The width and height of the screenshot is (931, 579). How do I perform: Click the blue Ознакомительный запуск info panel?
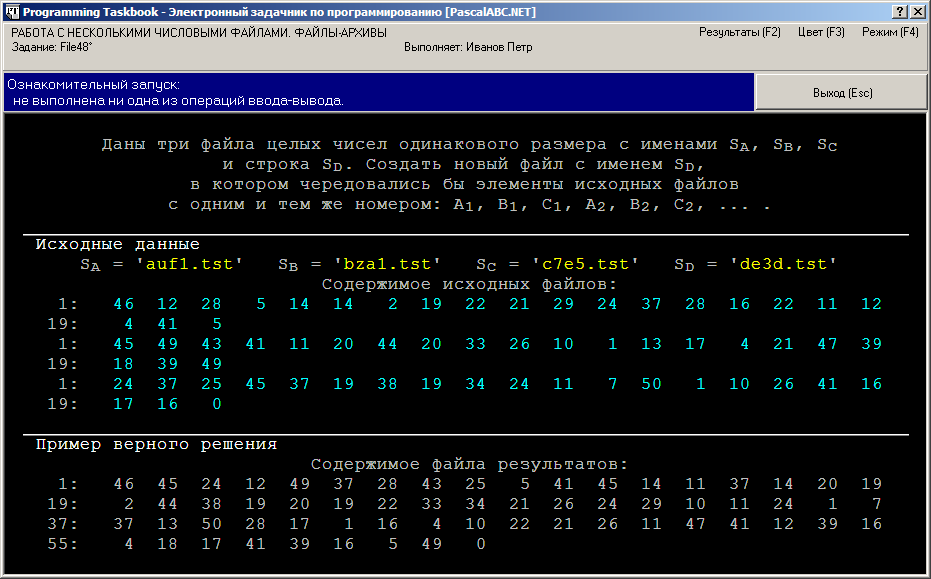pyautogui.click(x=379, y=93)
